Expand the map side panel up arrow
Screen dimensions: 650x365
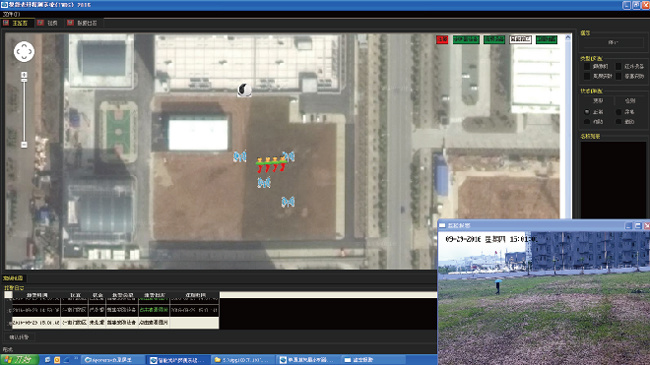568,38
